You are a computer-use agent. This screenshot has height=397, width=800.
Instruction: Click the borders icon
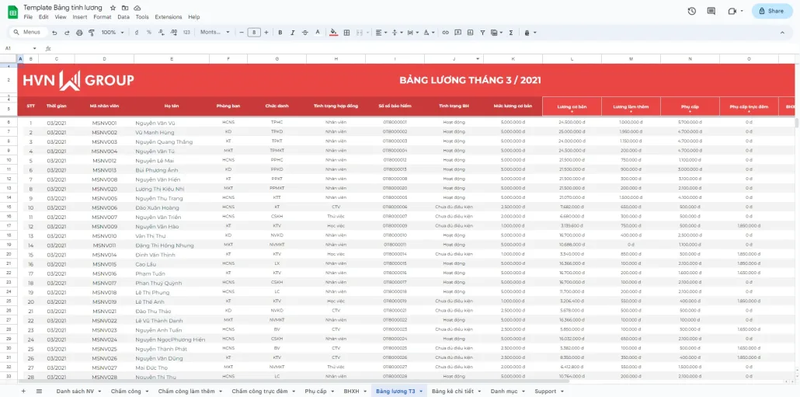[x=347, y=33]
